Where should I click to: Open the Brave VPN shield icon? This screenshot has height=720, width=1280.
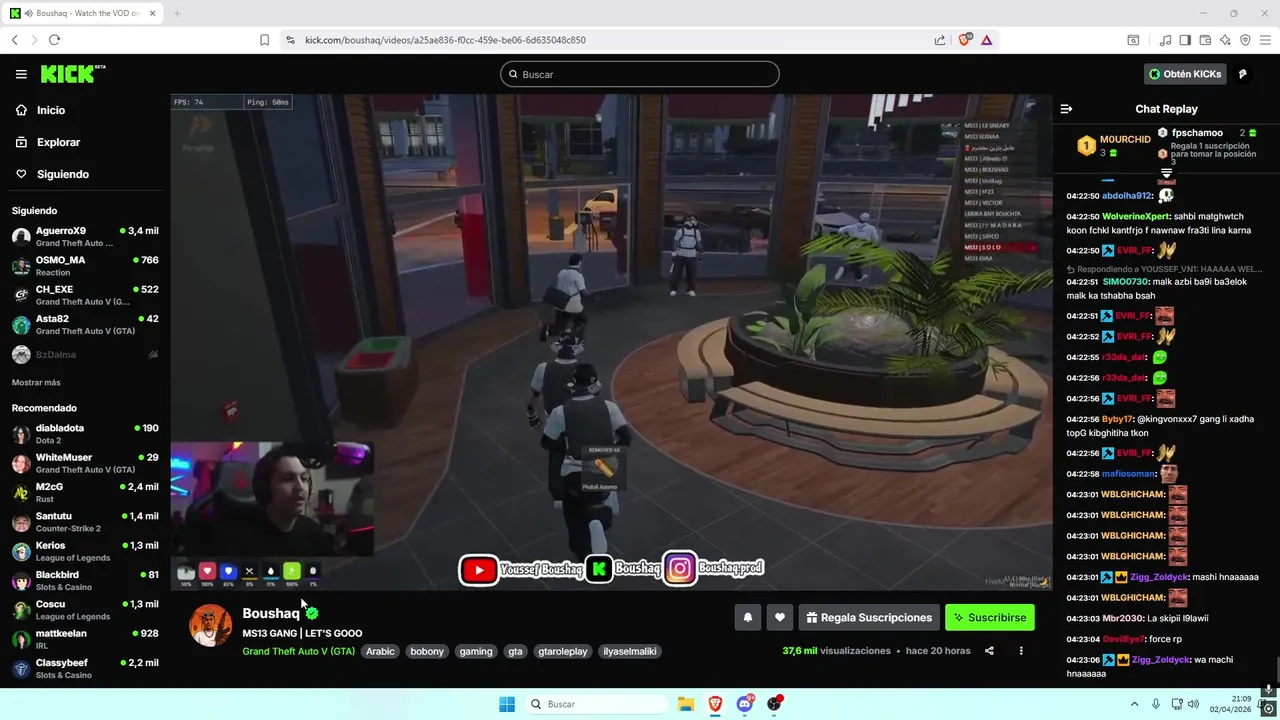click(1245, 40)
